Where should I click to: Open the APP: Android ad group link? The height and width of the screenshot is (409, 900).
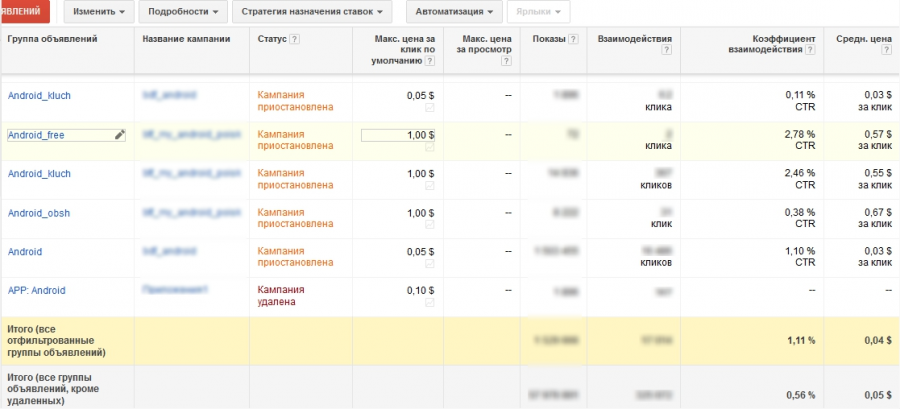coord(37,290)
